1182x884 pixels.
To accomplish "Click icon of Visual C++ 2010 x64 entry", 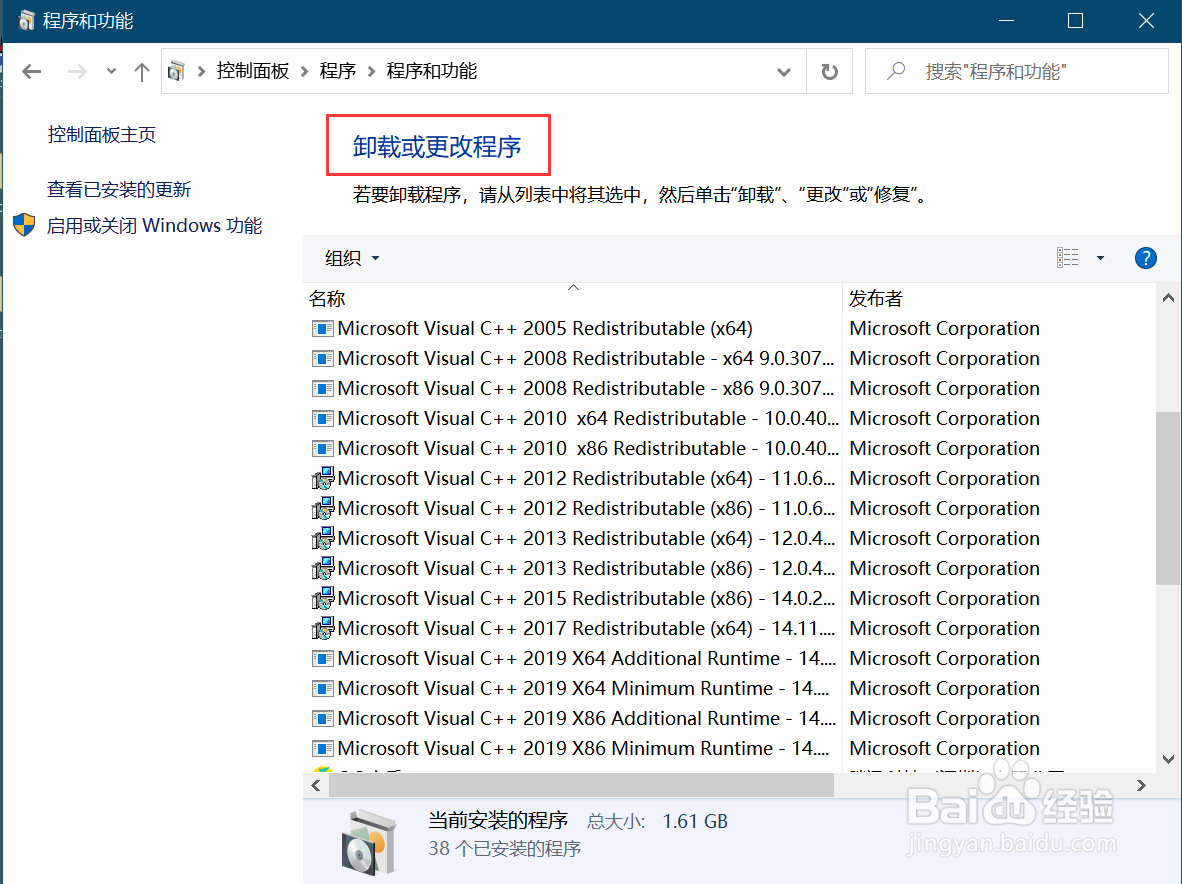I will (x=323, y=418).
